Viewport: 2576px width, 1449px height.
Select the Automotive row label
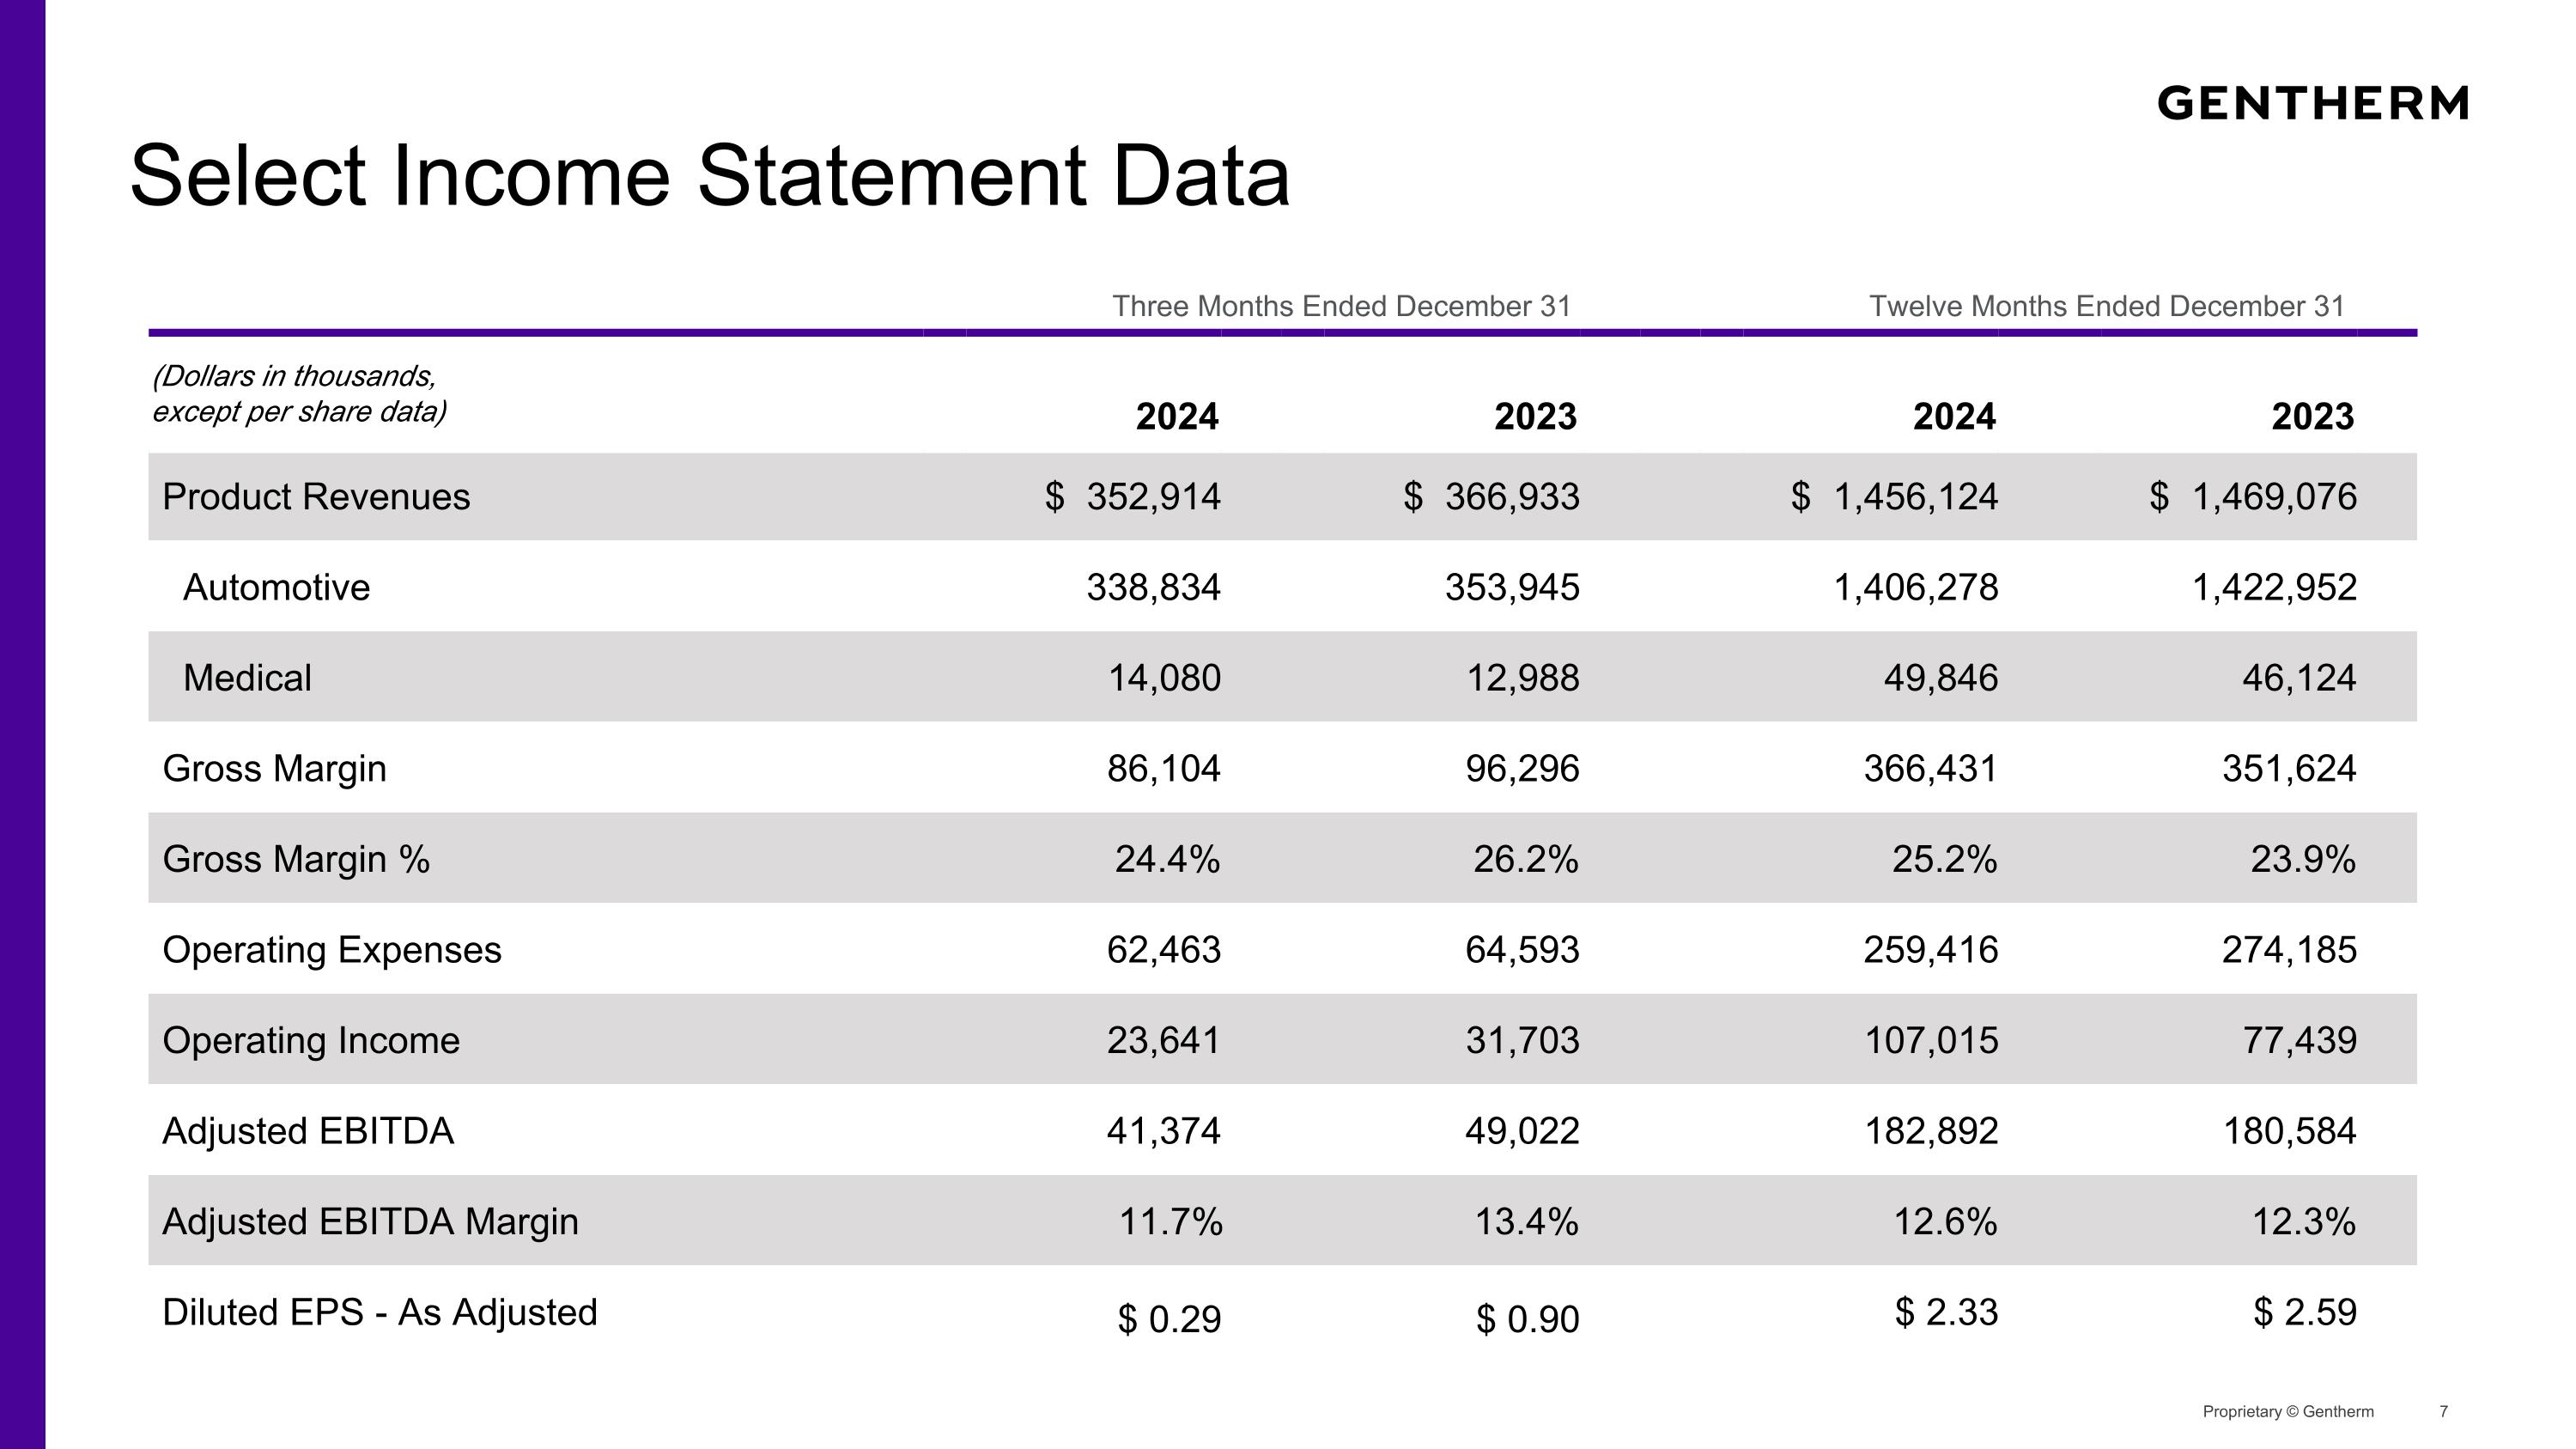click(276, 587)
